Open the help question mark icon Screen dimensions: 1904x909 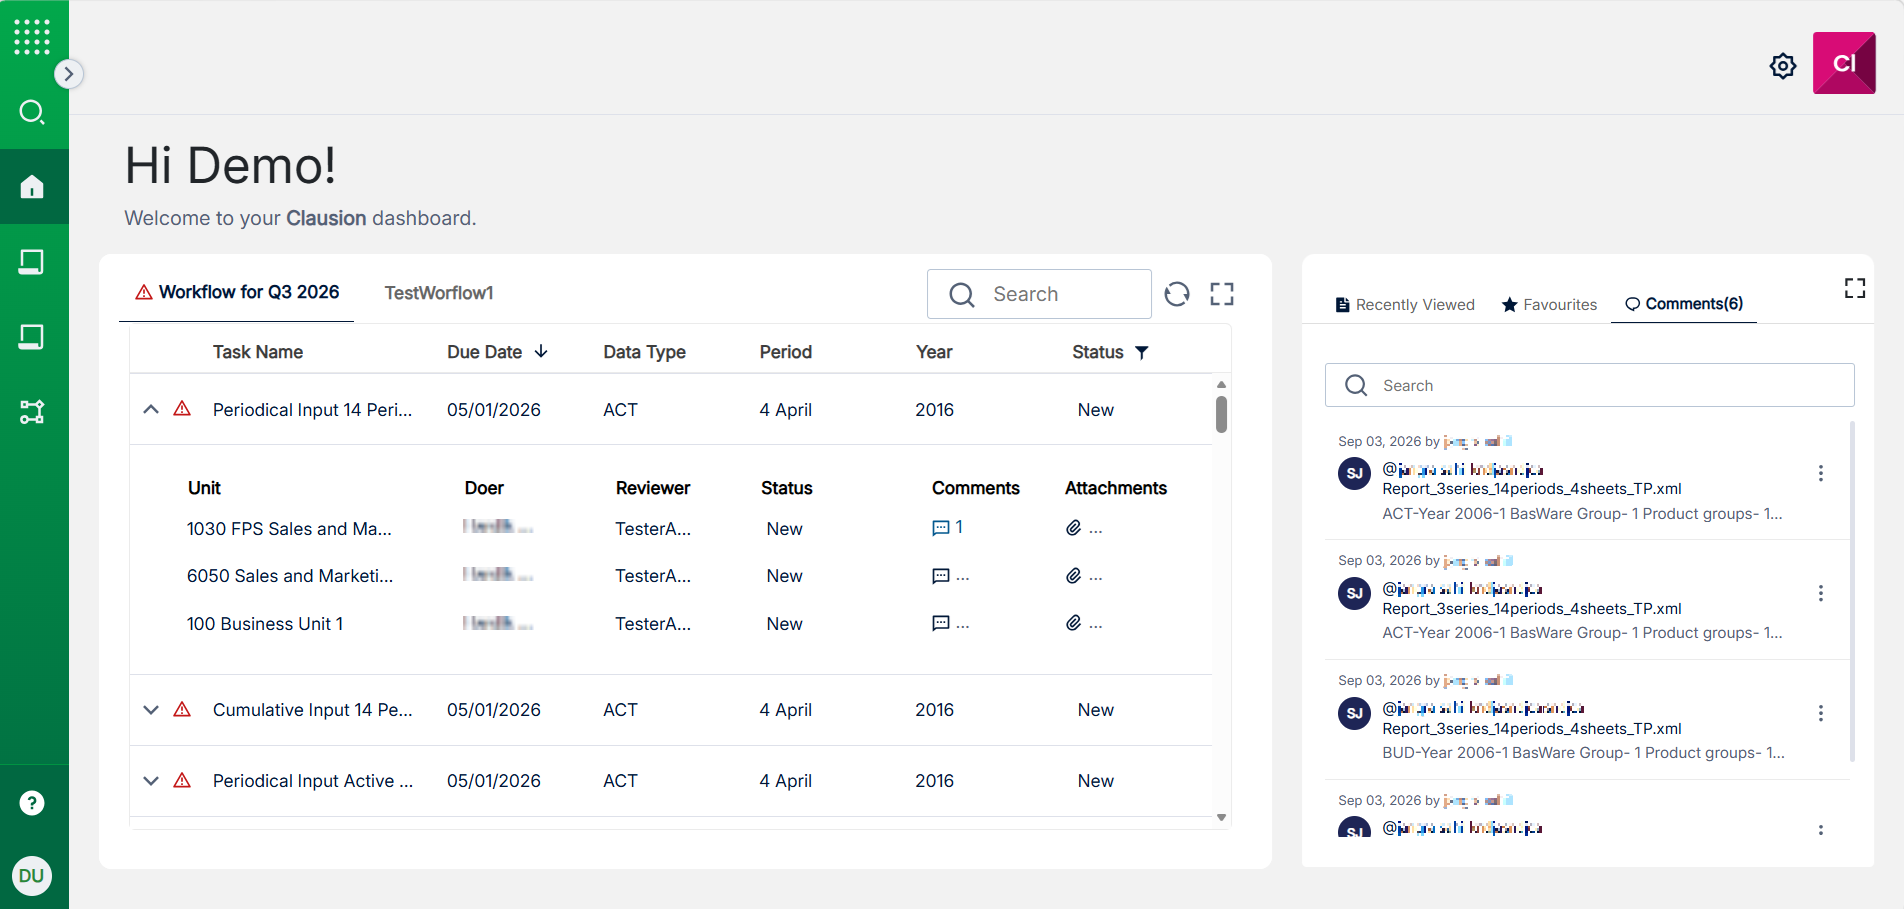coord(32,803)
